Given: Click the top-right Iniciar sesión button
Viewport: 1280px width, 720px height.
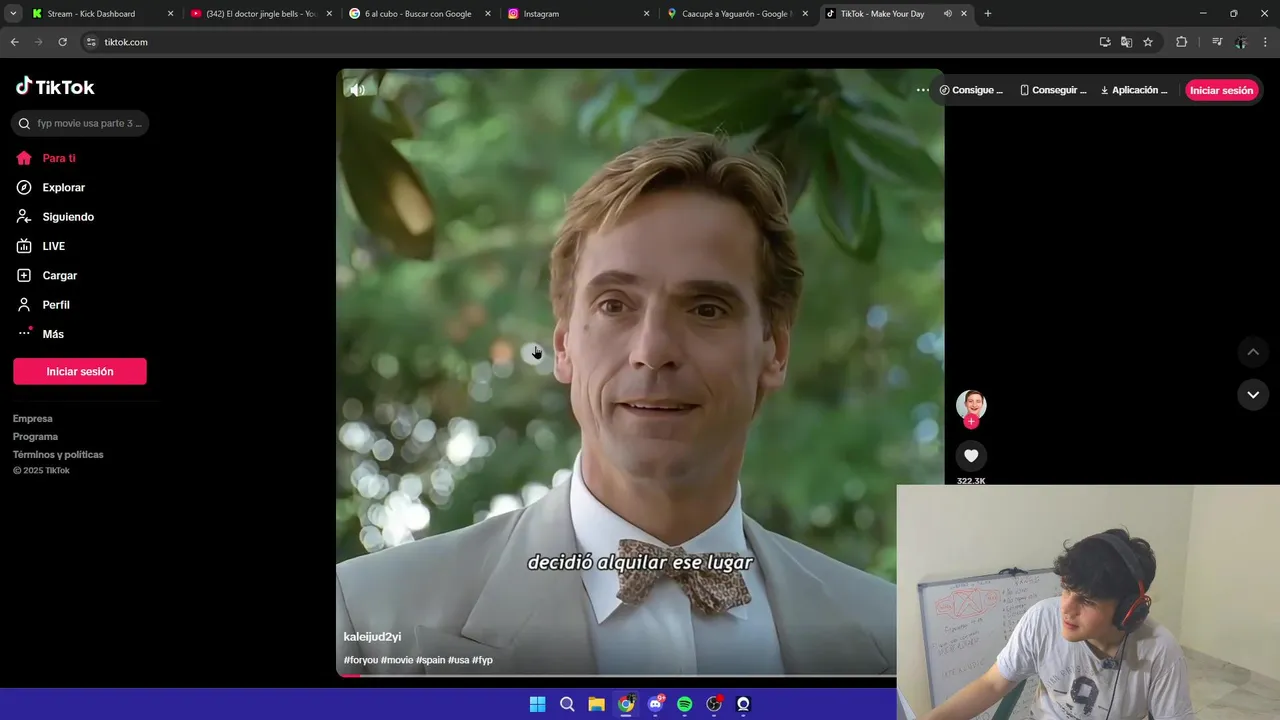Looking at the screenshot, I should click(x=1221, y=90).
